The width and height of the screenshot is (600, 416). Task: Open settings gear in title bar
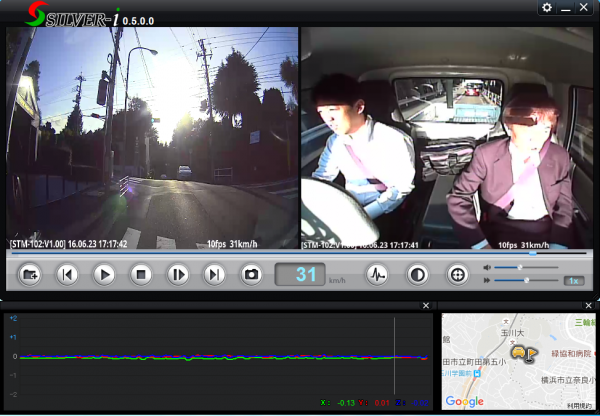(x=547, y=8)
